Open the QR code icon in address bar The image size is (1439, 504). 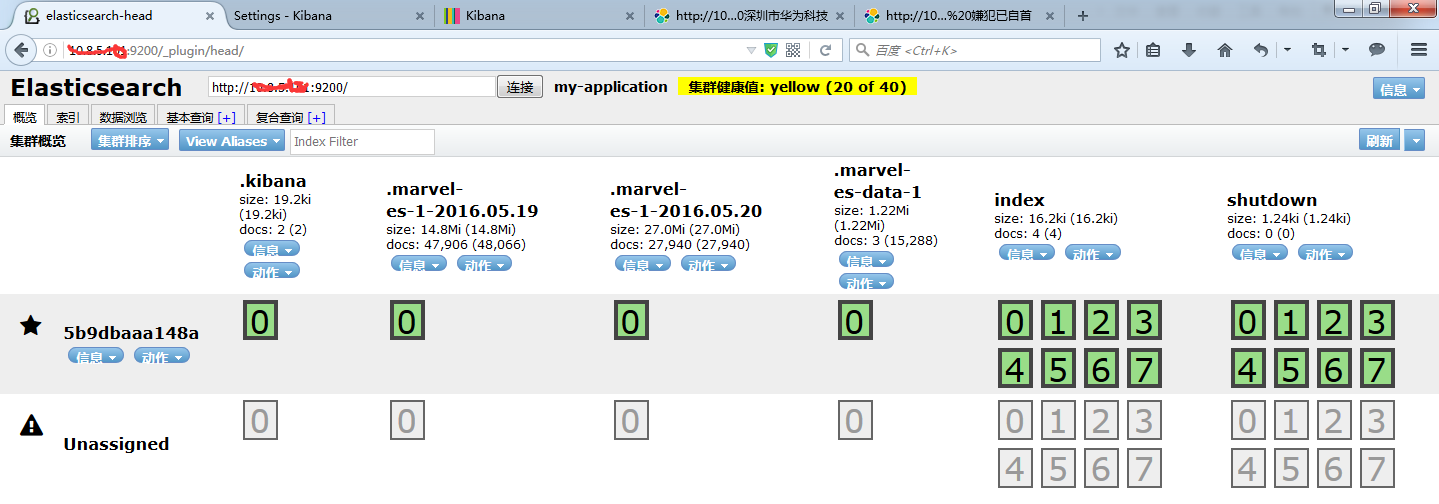(x=794, y=50)
